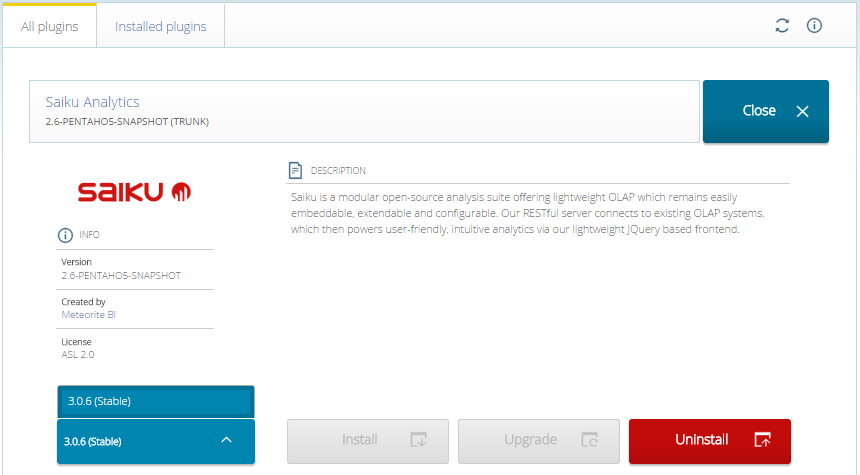This screenshot has width=860, height=475.
Task: Click the ASL 2.0 license text
Action: (77, 355)
